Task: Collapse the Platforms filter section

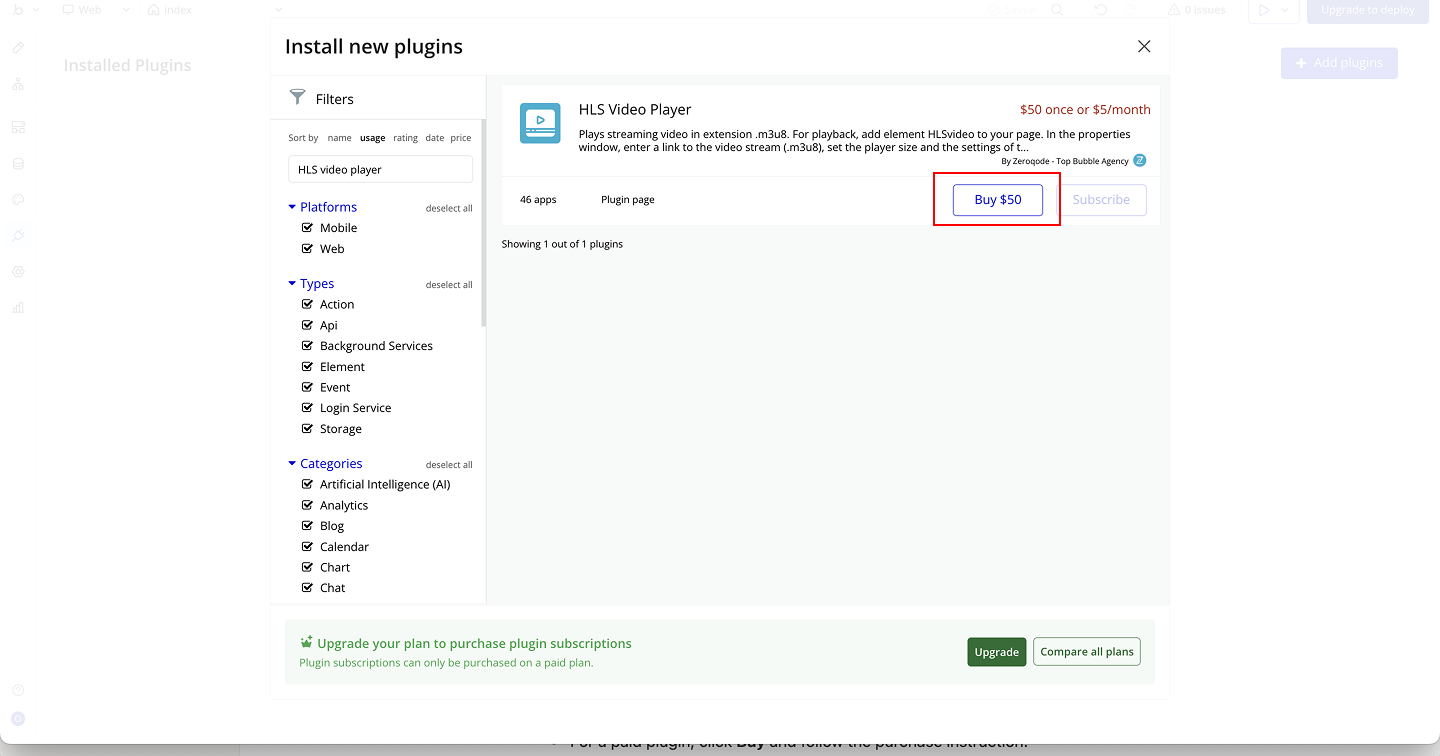Action: point(292,207)
